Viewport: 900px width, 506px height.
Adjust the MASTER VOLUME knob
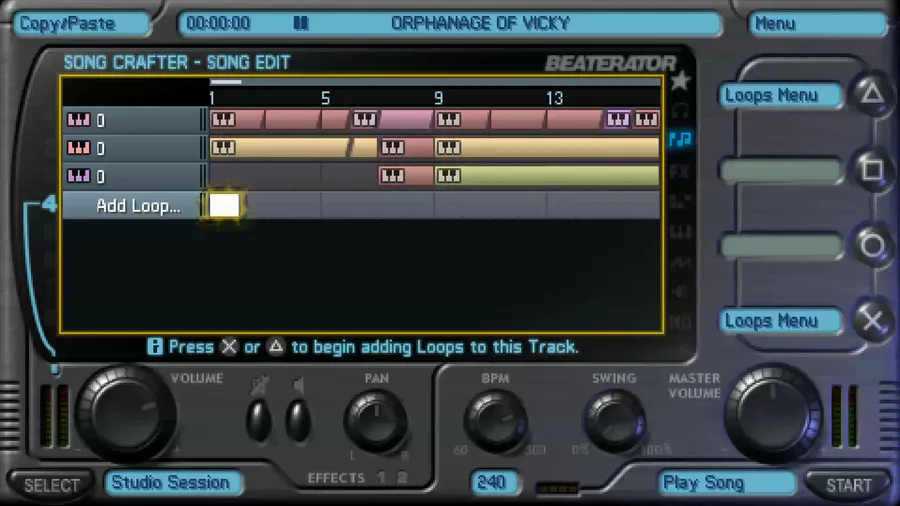click(773, 412)
